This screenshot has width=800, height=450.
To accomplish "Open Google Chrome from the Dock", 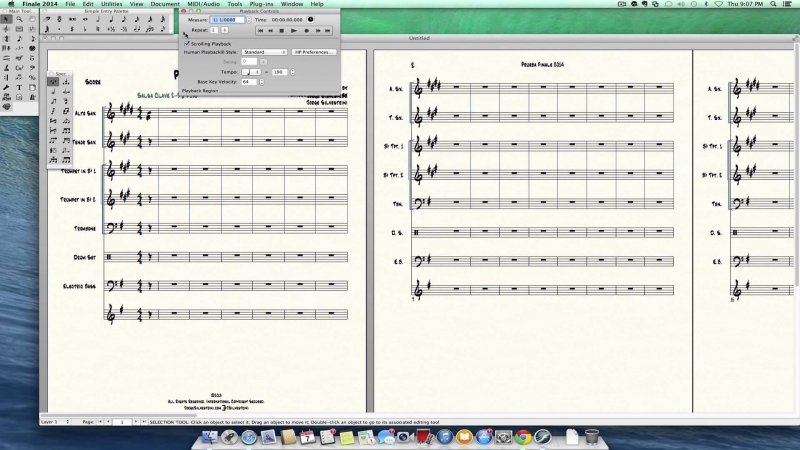I will click(523, 437).
